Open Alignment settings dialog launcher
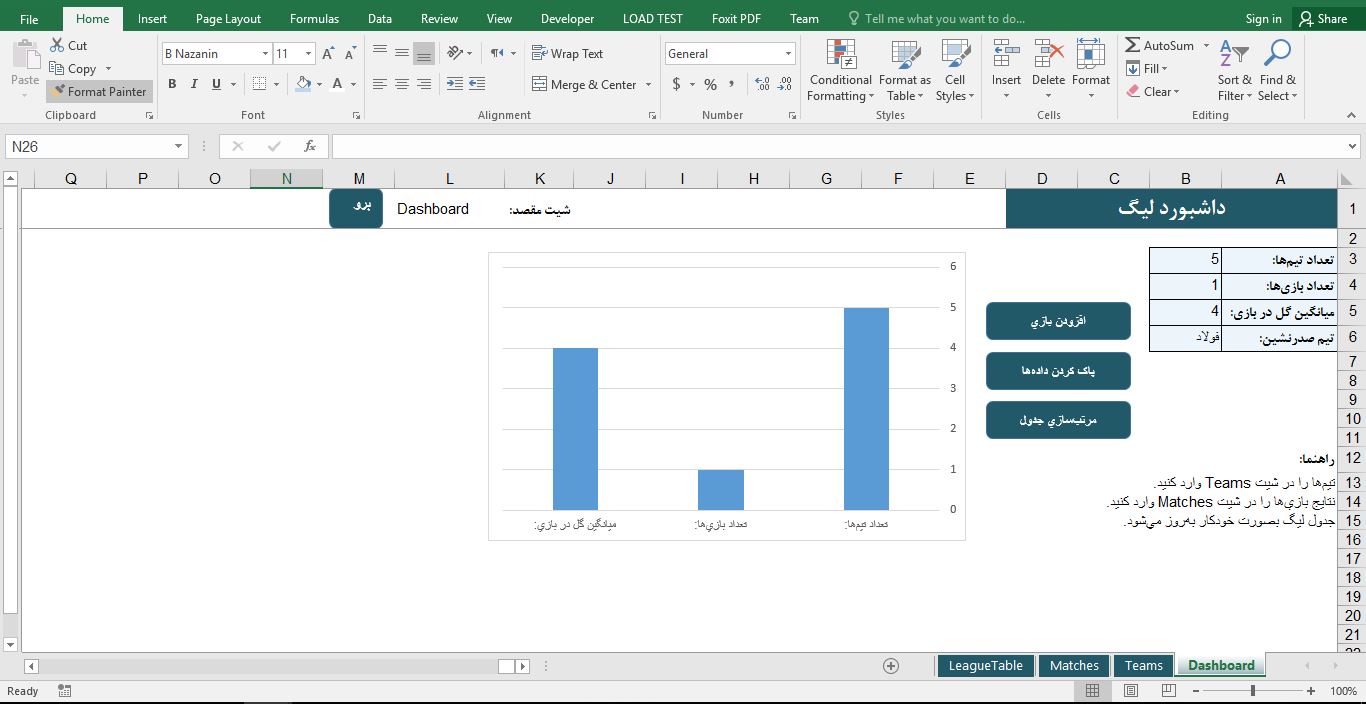 click(652, 116)
